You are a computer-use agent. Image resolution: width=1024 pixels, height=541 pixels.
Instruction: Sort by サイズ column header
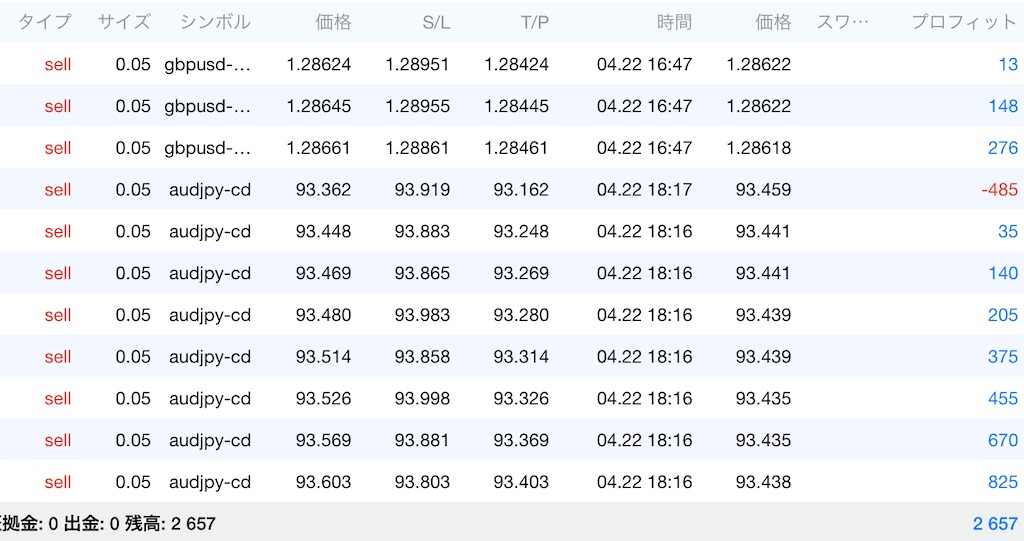[124, 22]
